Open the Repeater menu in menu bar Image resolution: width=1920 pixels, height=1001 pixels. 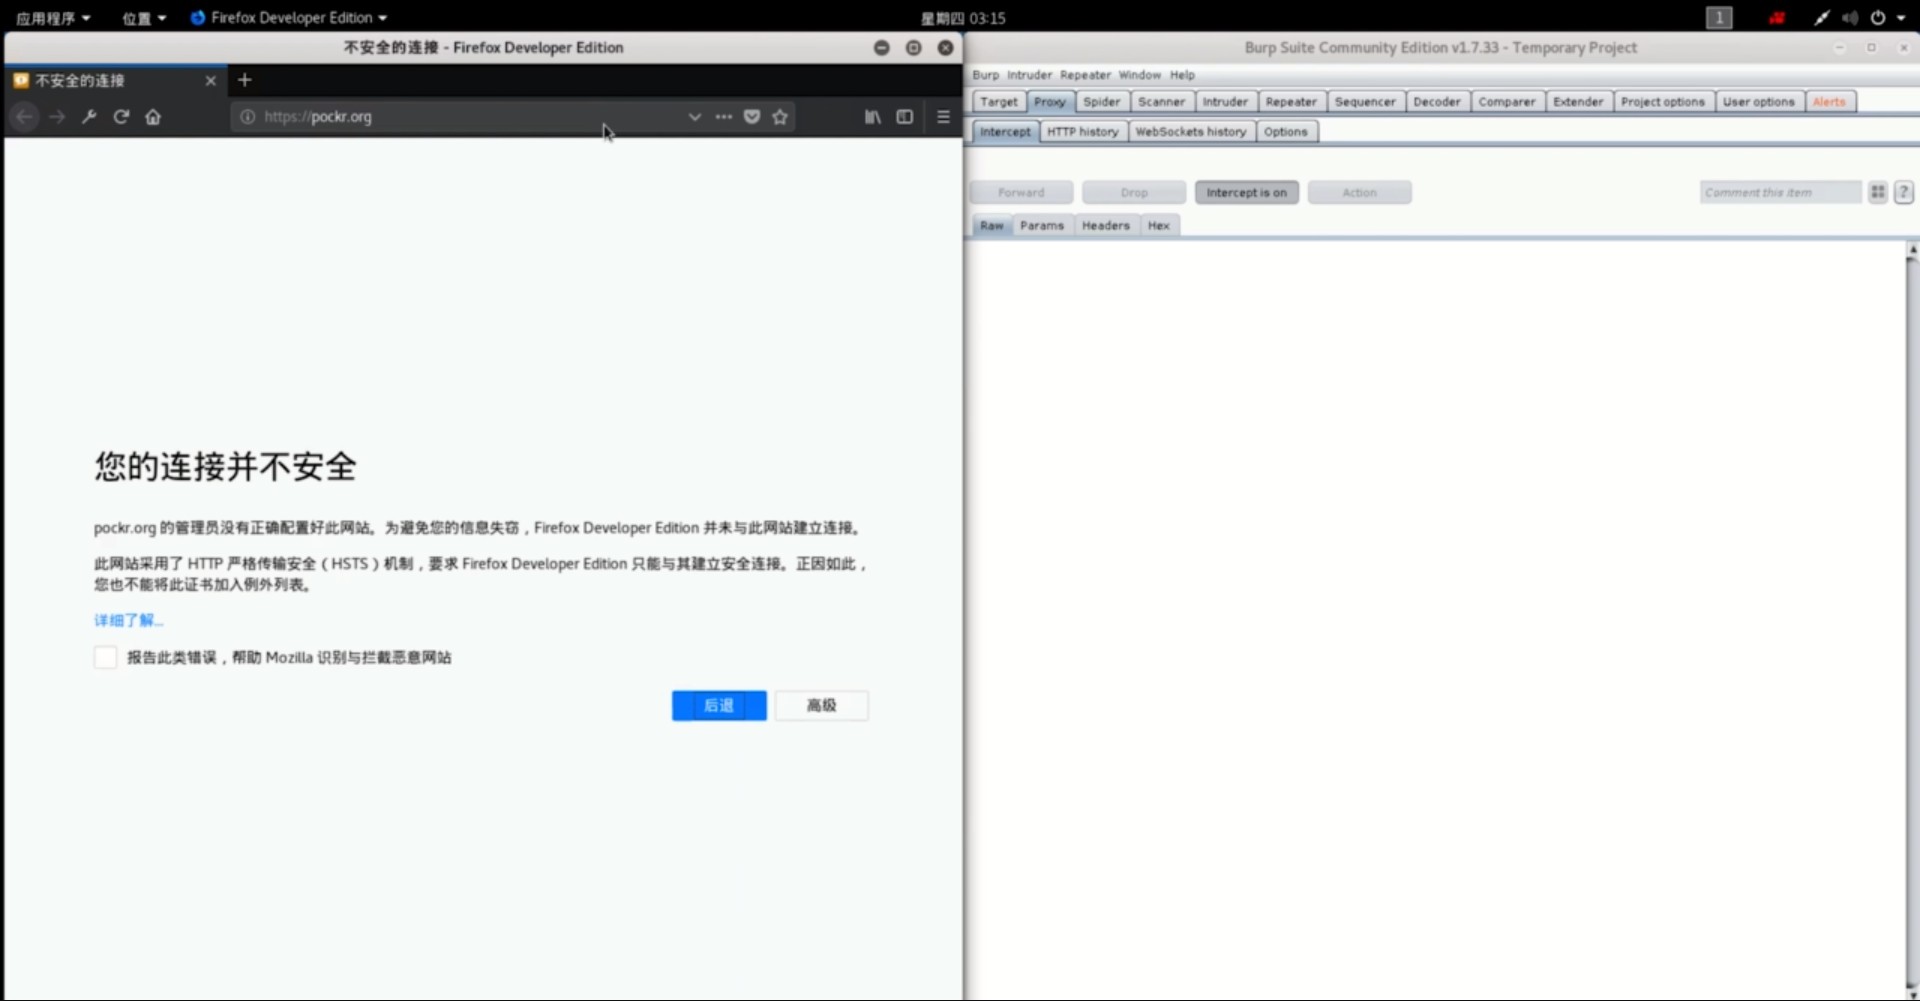tap(1085, 75)
